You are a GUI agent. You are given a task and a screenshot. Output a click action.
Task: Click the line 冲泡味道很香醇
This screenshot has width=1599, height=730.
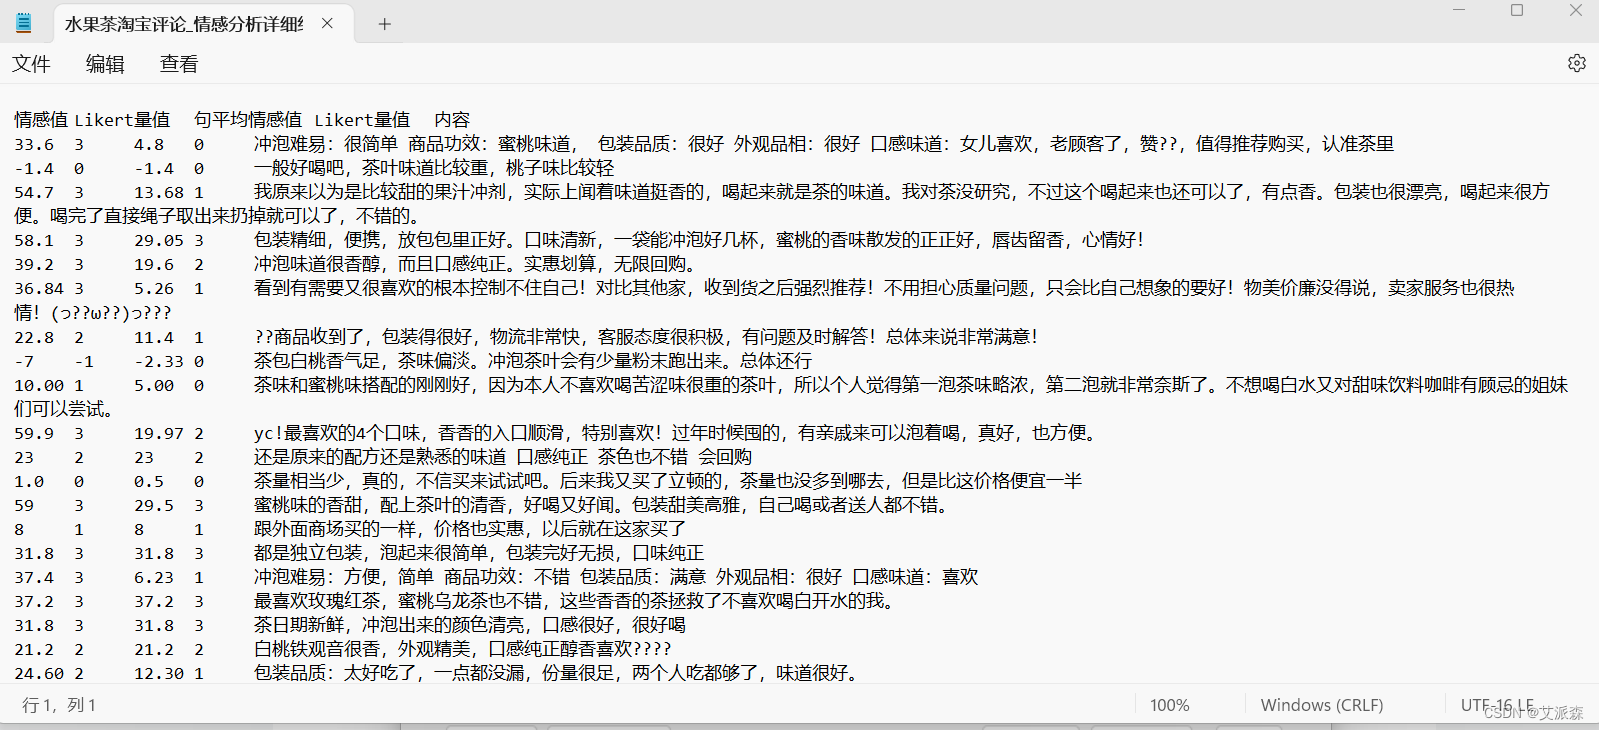(355, 264)
